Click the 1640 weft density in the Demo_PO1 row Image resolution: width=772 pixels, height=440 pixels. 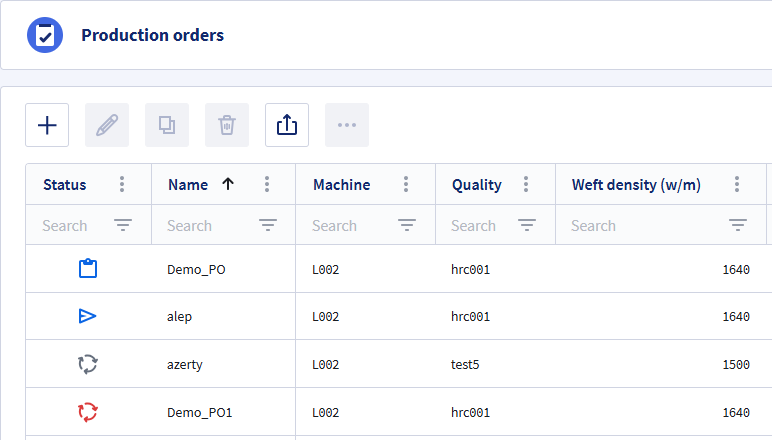click(x=736, y=412)
